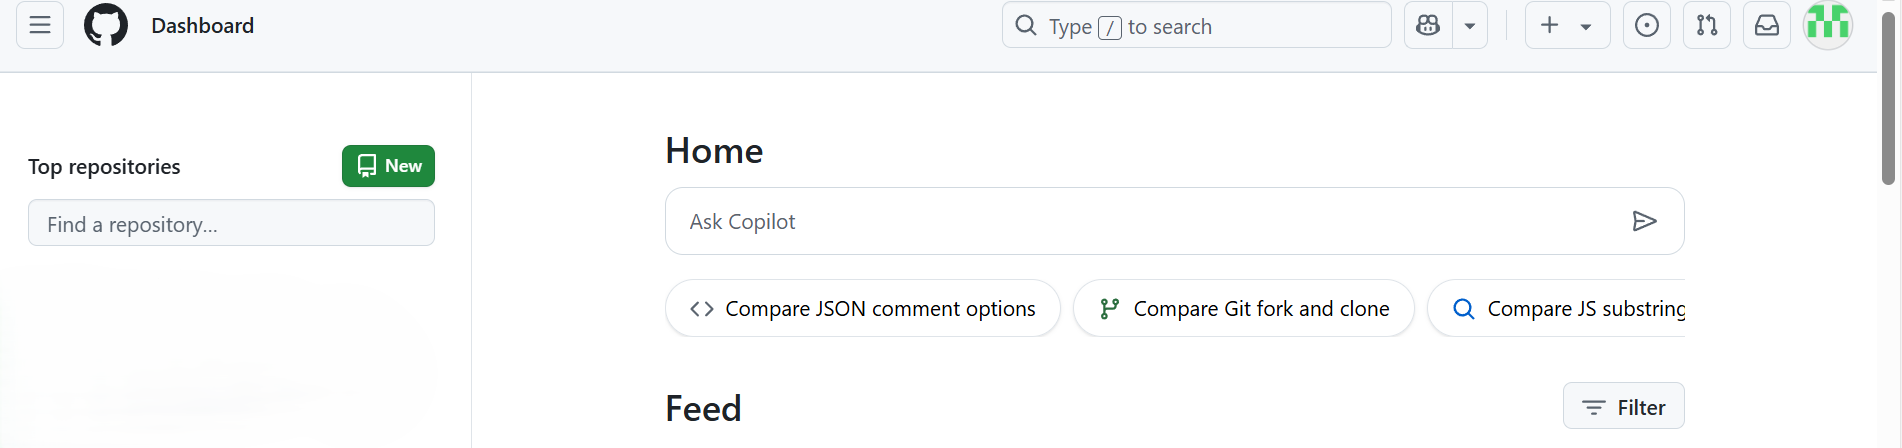Open the Notifications inbox icon
The height and width of the screenshot is (448, 1902).
[1767, 25]
